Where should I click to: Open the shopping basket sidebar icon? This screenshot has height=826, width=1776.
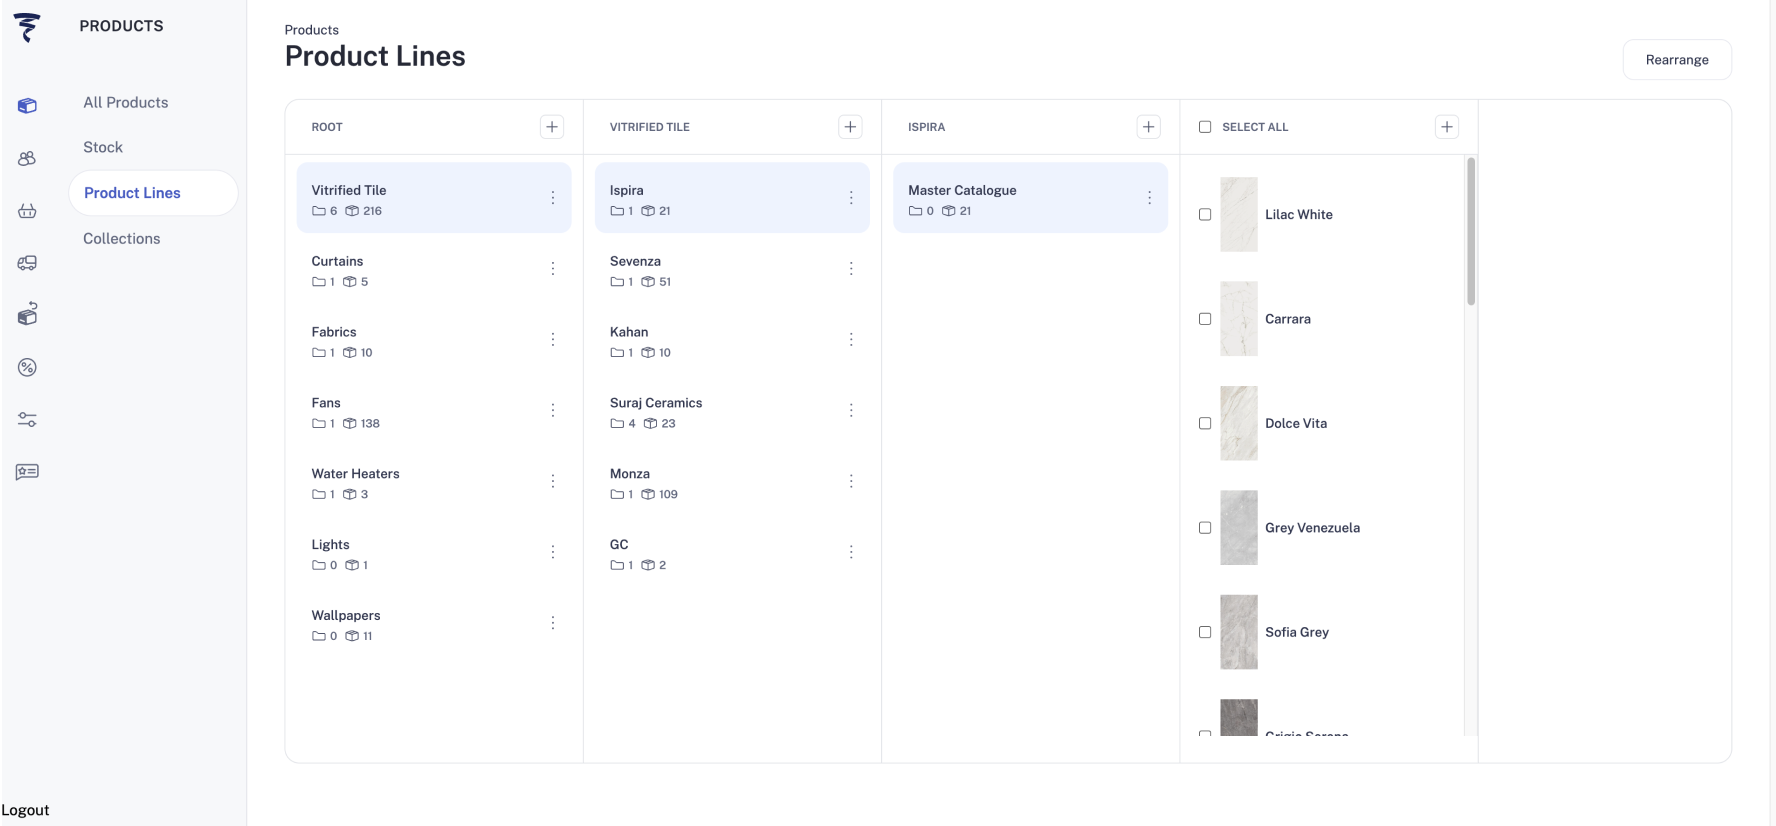pos(27,211)
